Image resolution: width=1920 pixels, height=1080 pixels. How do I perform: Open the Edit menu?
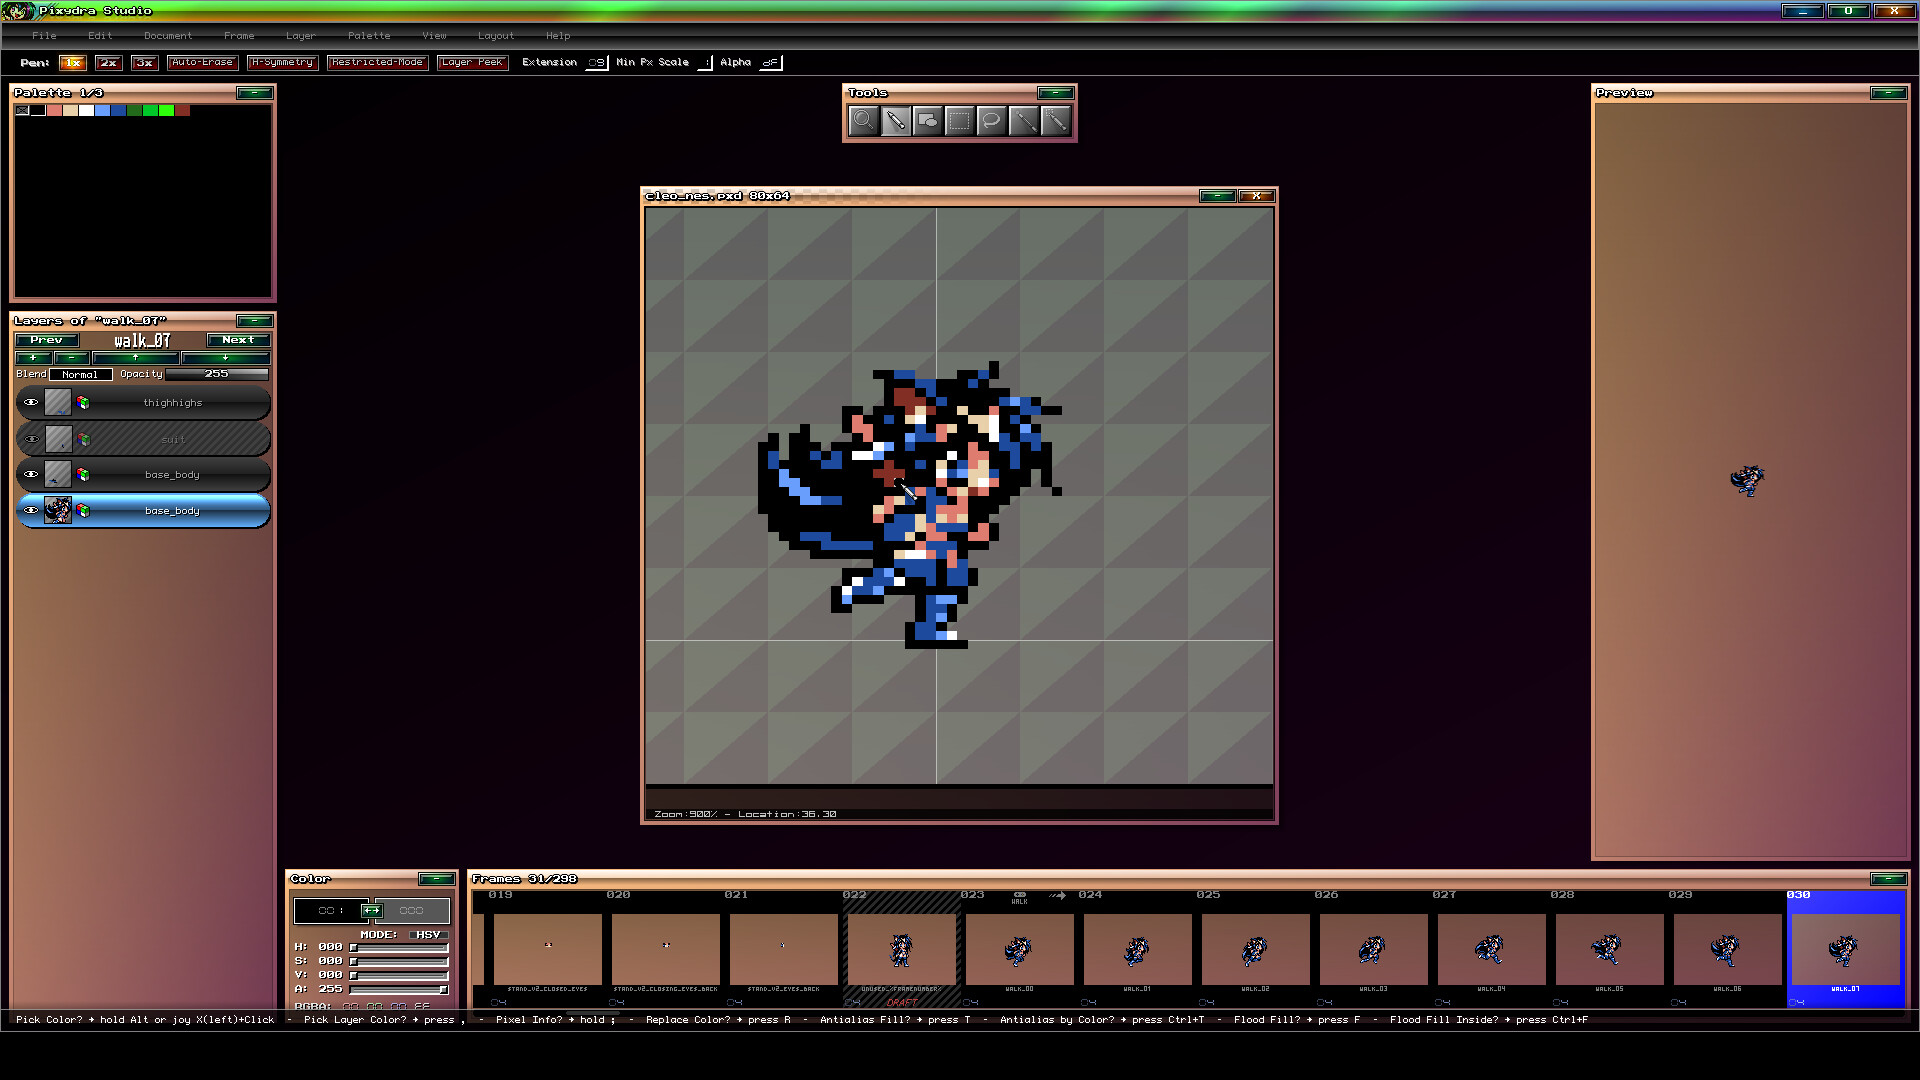pyautogui.click(x=100, y=36)
